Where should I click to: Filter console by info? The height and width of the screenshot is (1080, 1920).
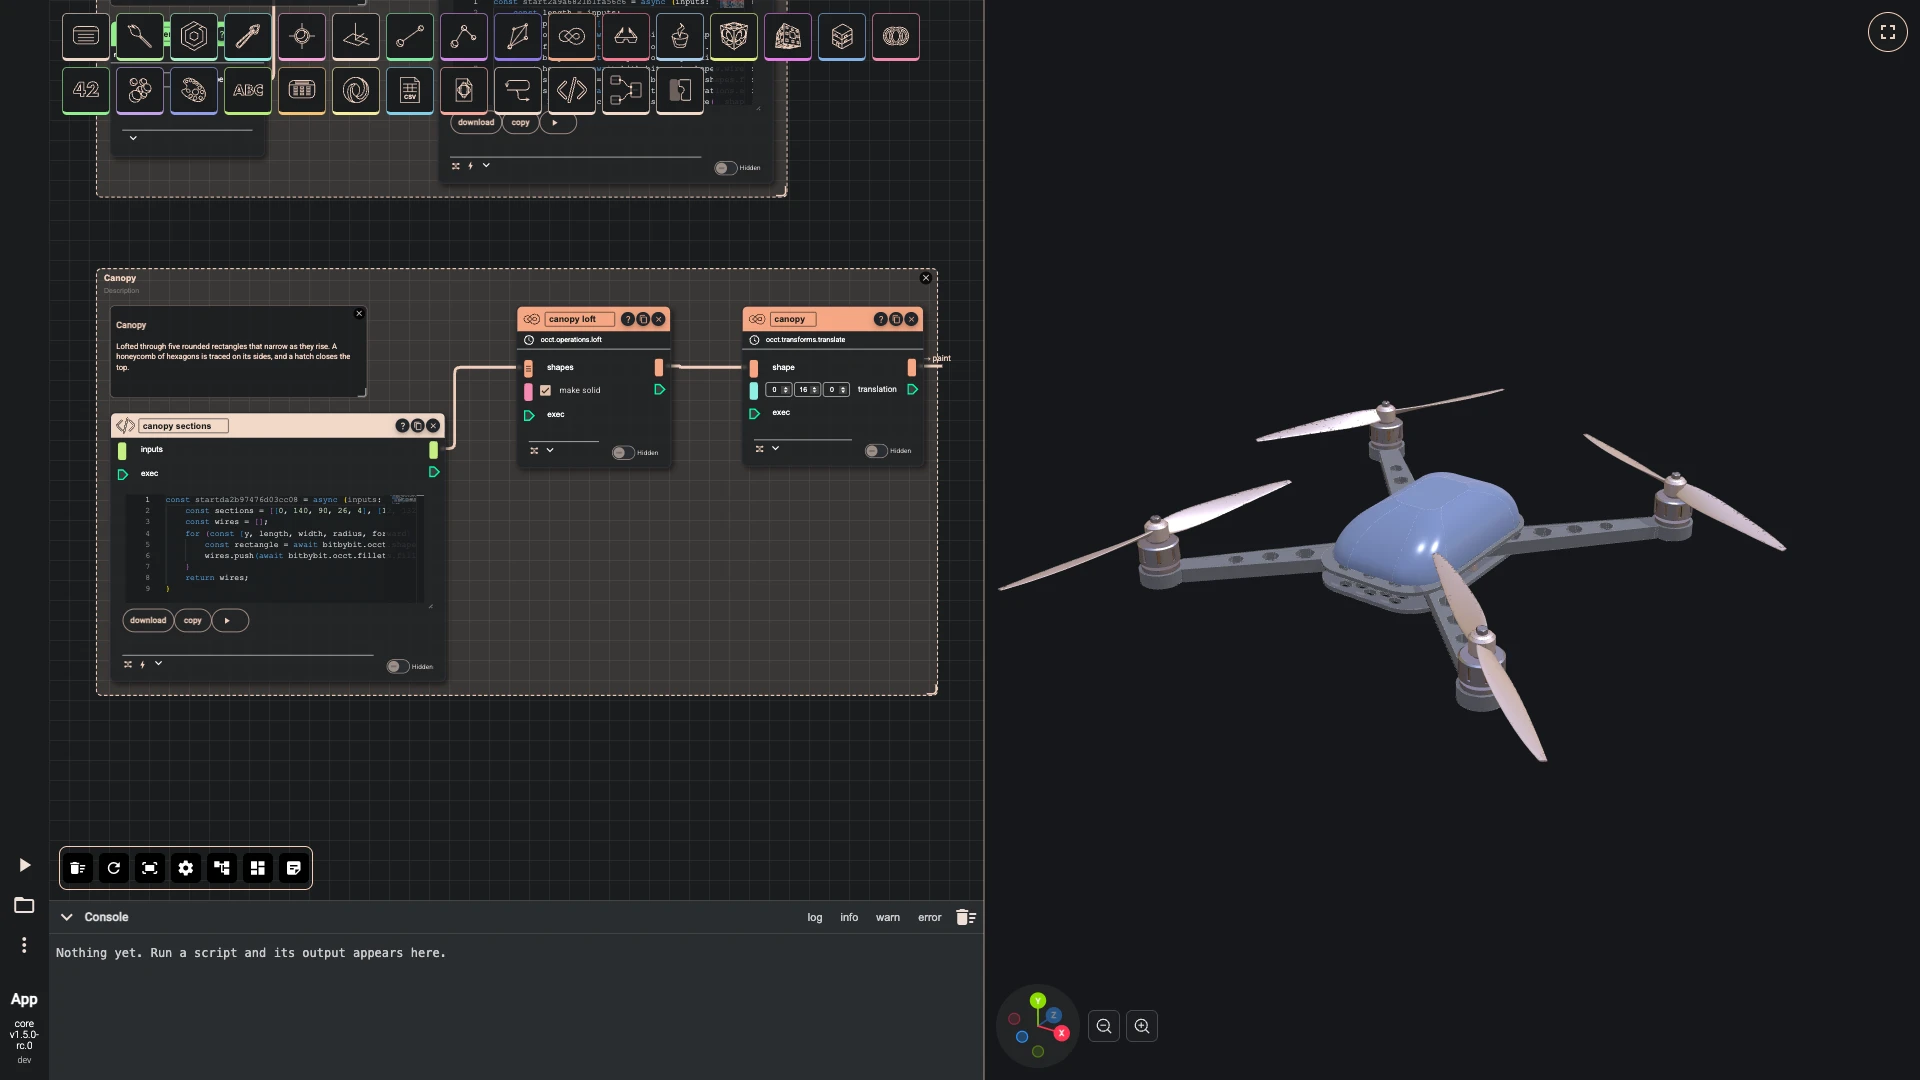(x=849, y=918)
